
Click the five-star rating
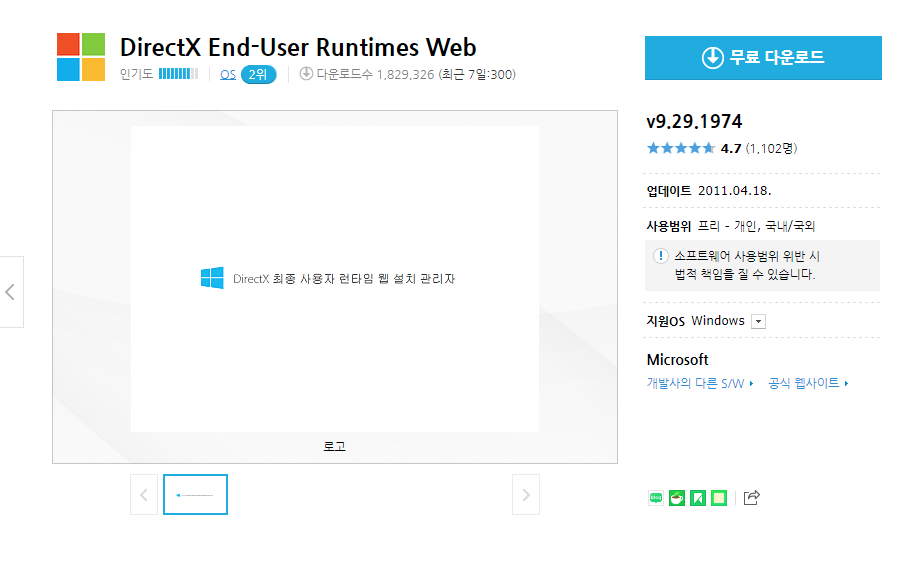(x=680, y=148)
